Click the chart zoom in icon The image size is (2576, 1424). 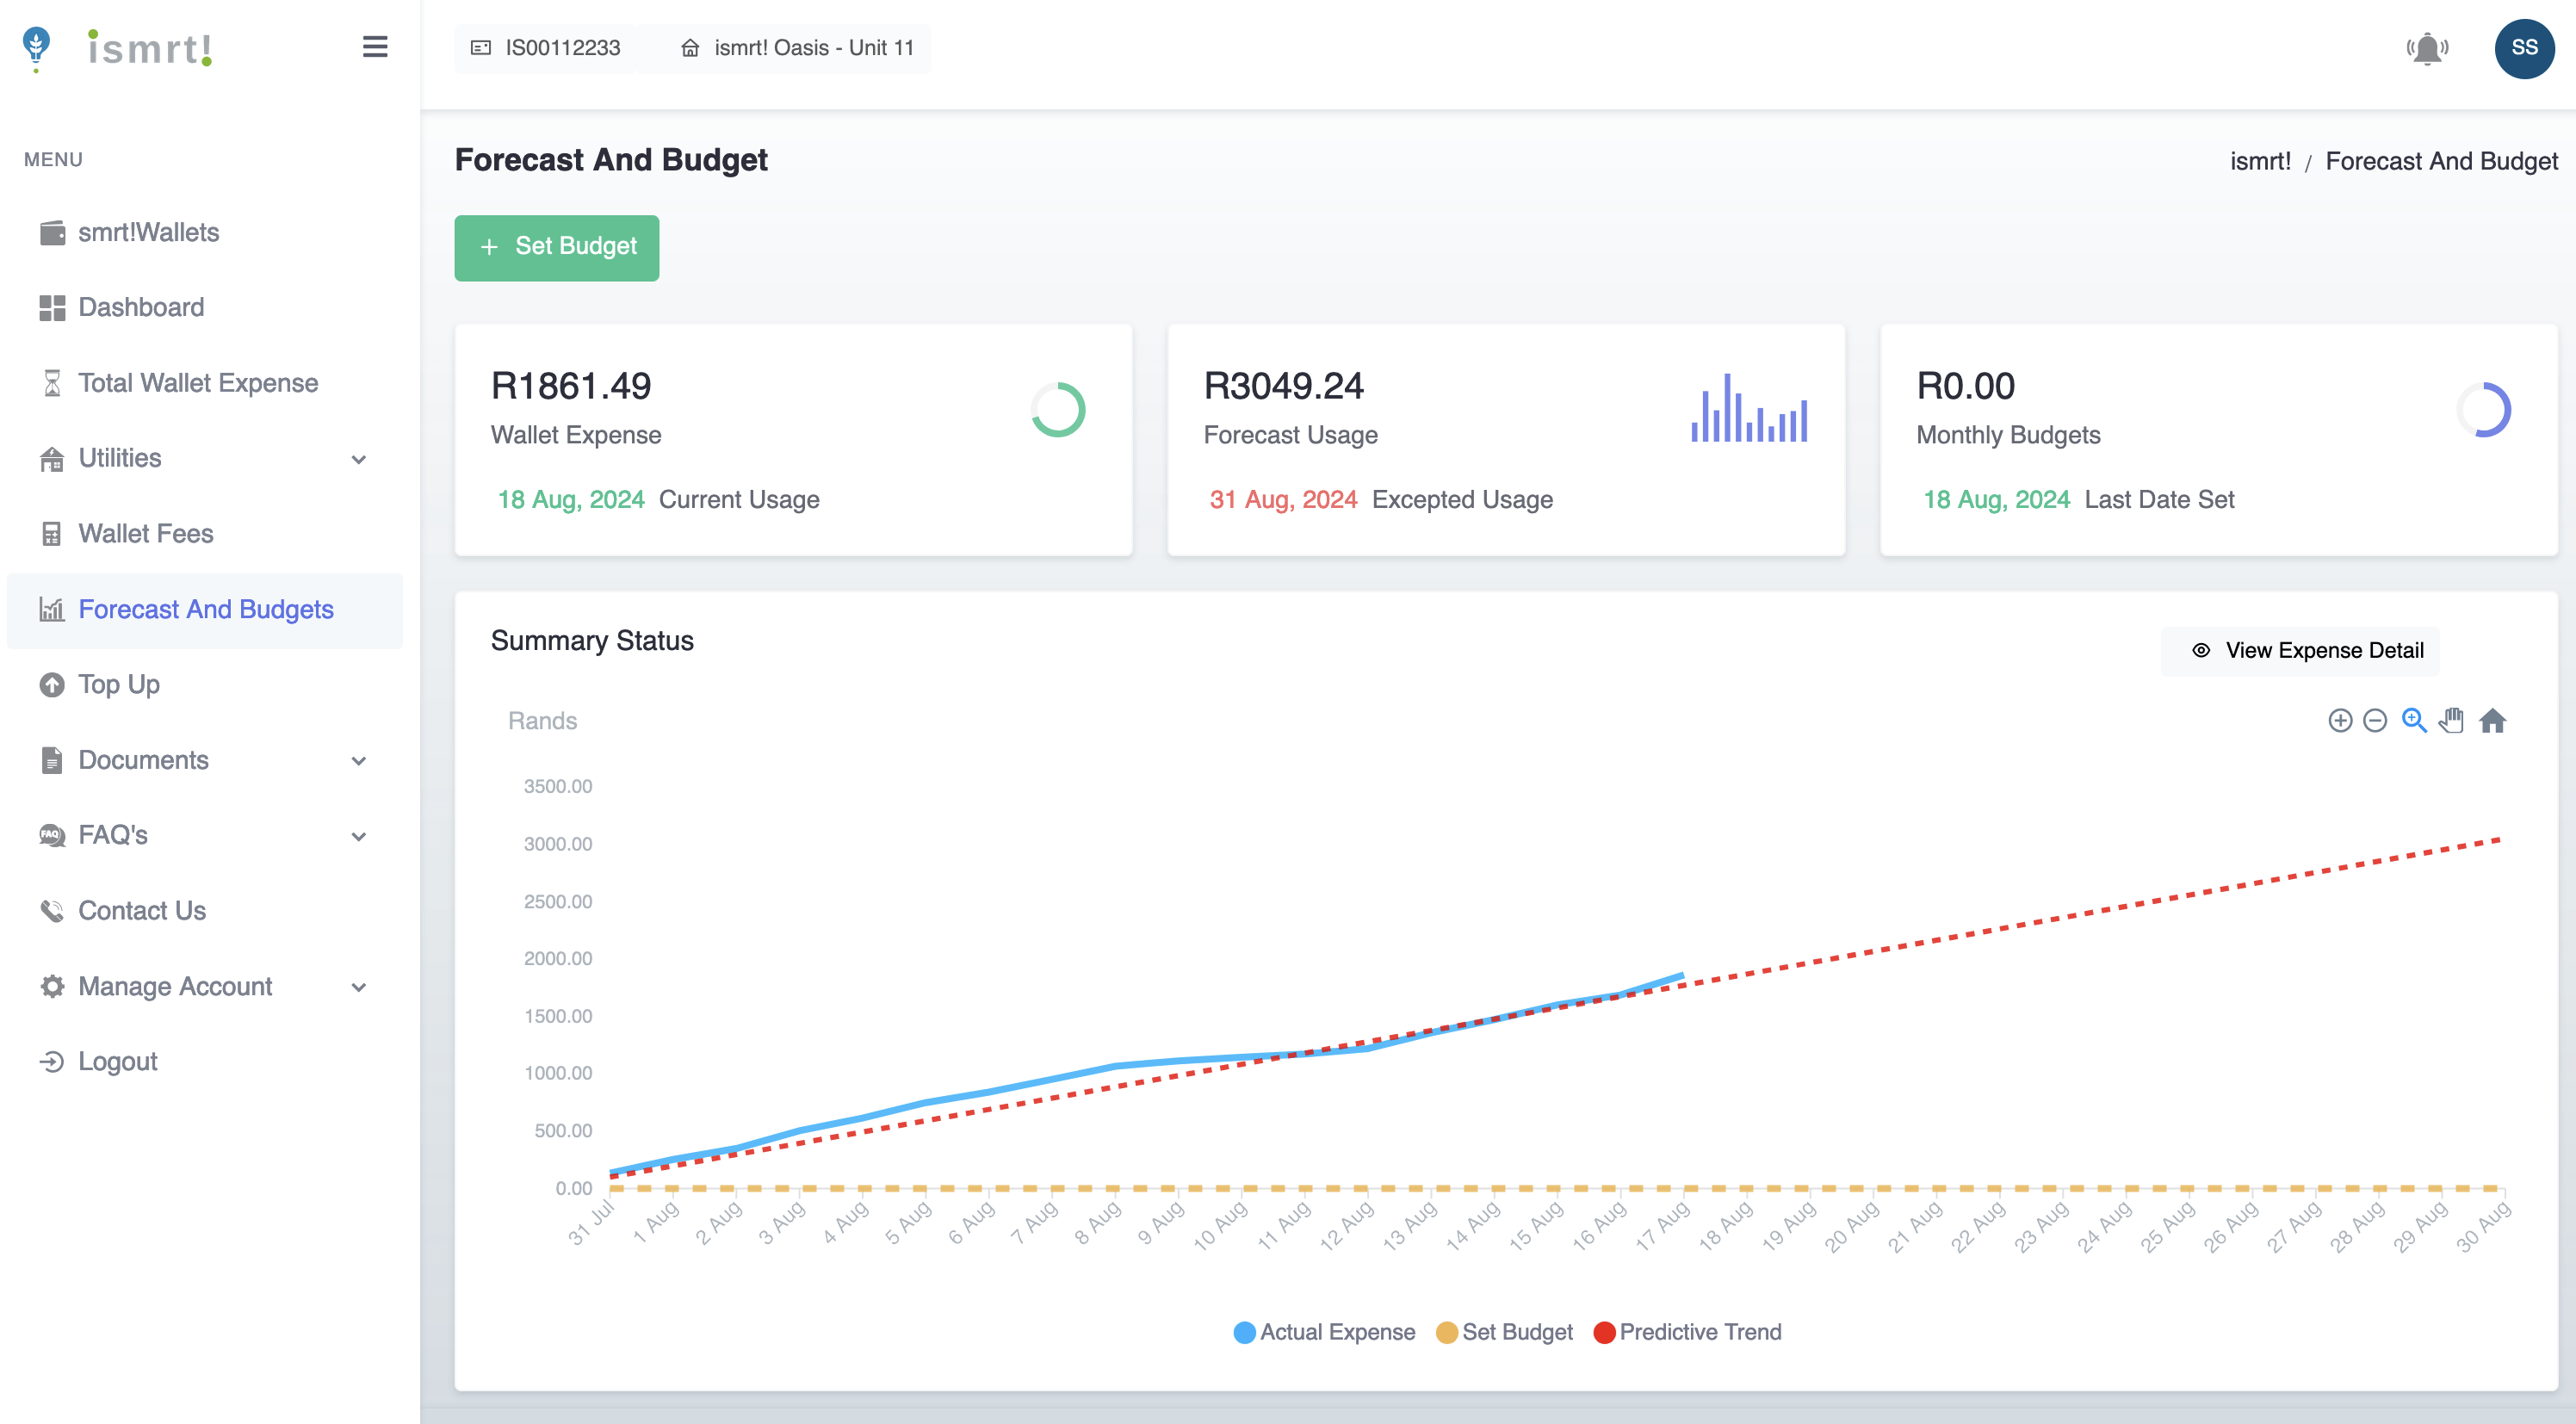[2339, 720]
